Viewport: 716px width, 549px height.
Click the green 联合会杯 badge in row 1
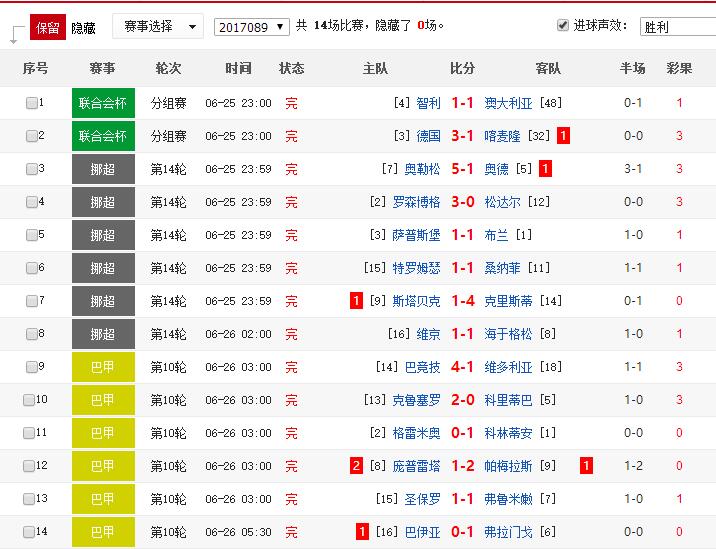(x=103, y=103)
